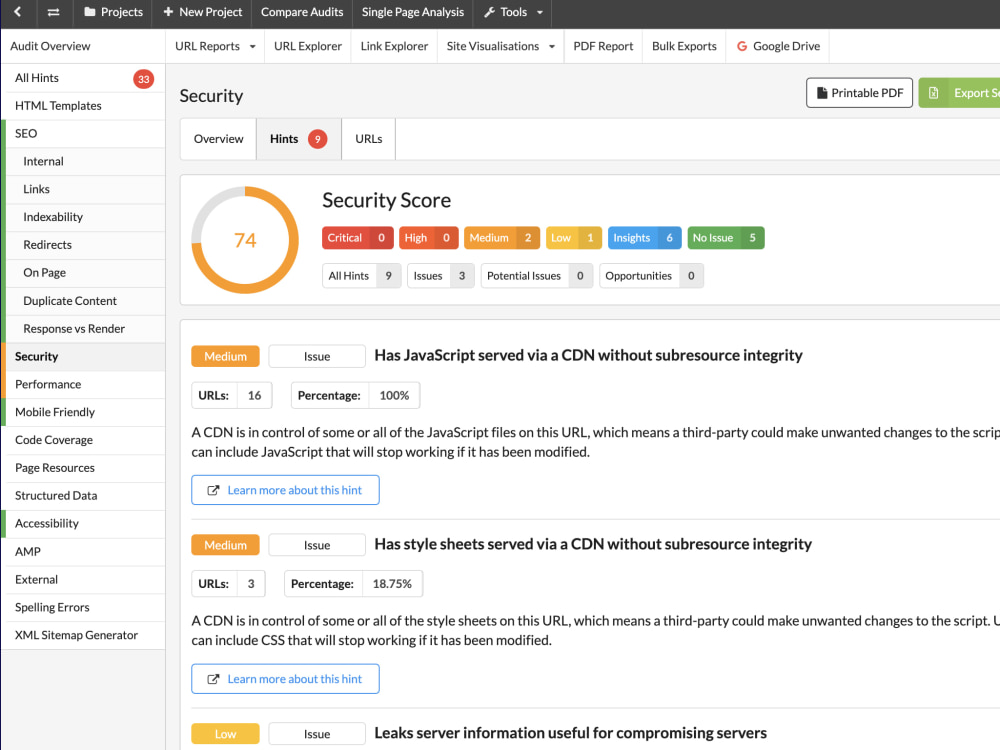Click the Security Score 74 gauge

click(245, 240)
